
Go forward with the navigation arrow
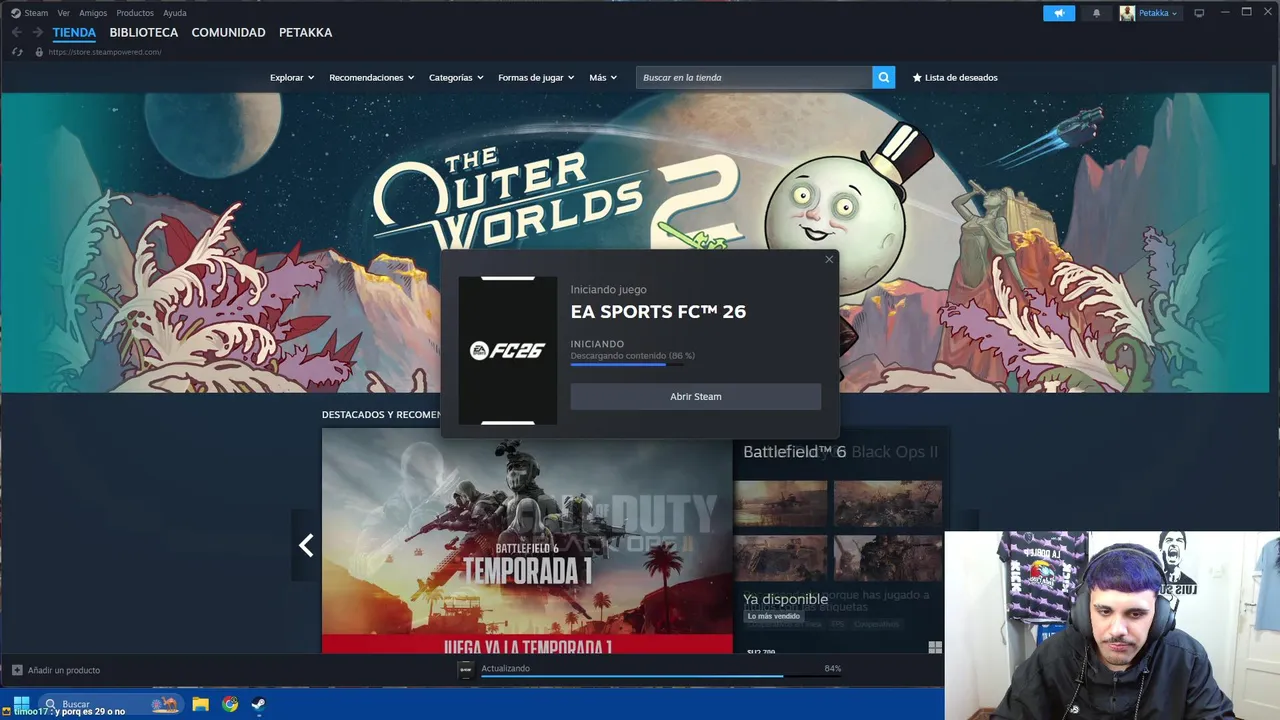(37, 32)
